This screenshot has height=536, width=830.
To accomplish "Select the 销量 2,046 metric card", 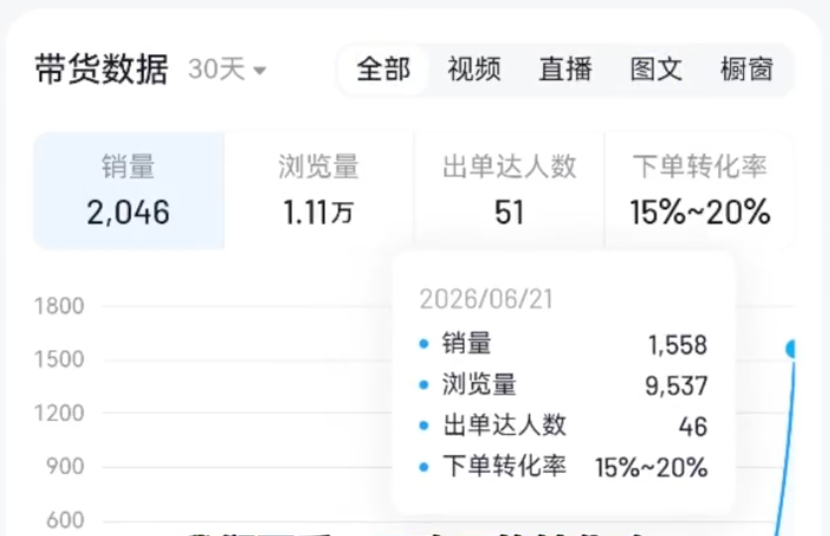I will [x=129, y=190].
